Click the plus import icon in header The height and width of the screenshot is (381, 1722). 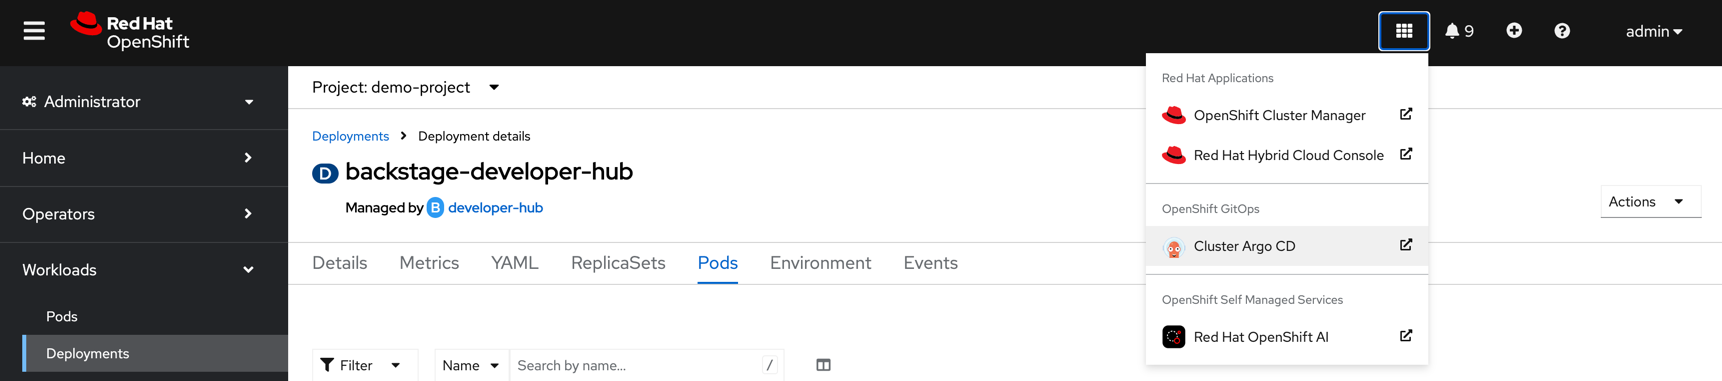click(1514, 31)
